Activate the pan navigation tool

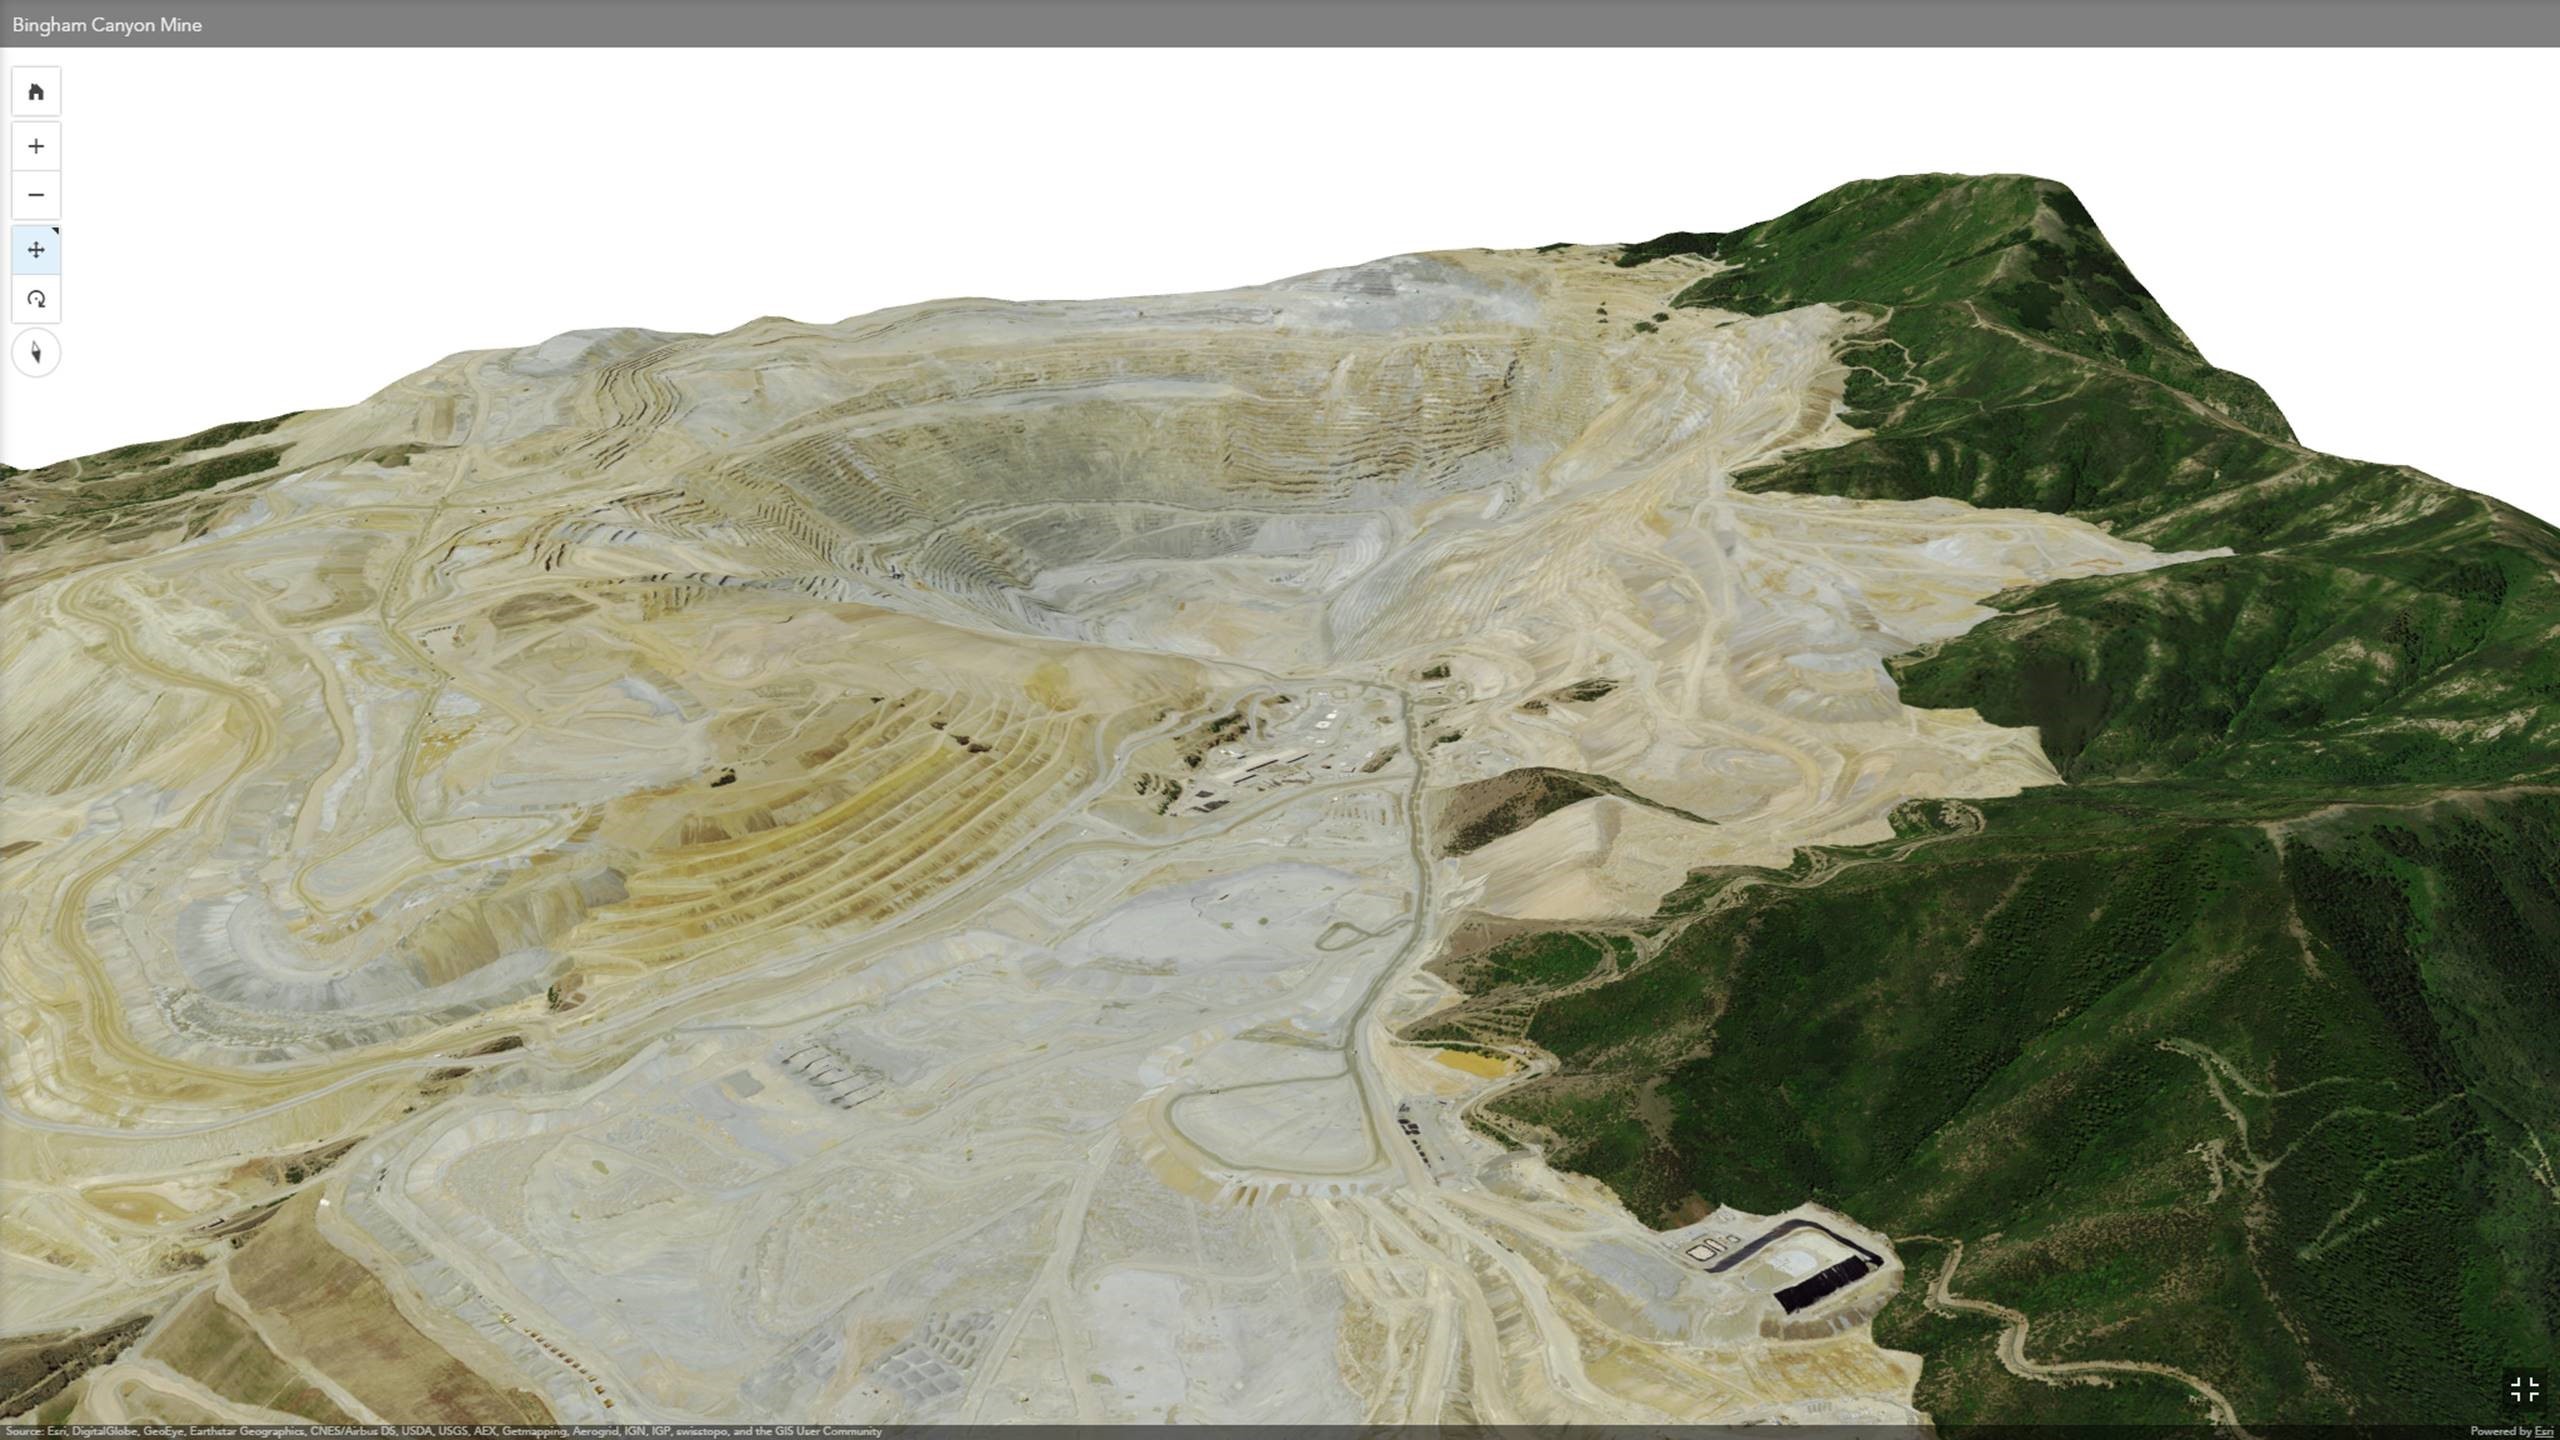pos(36,250)
